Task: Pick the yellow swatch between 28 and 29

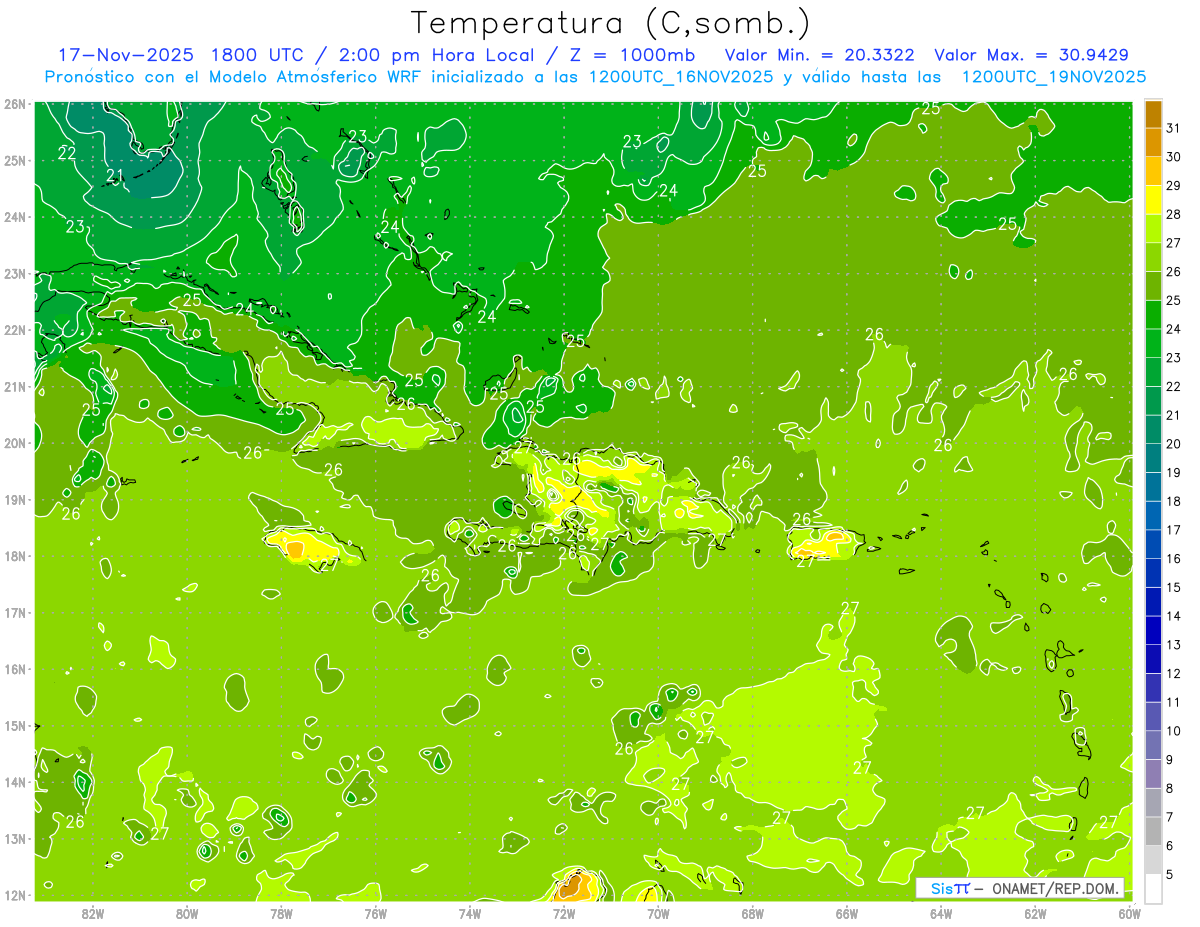Action: tap(1153, 200)
